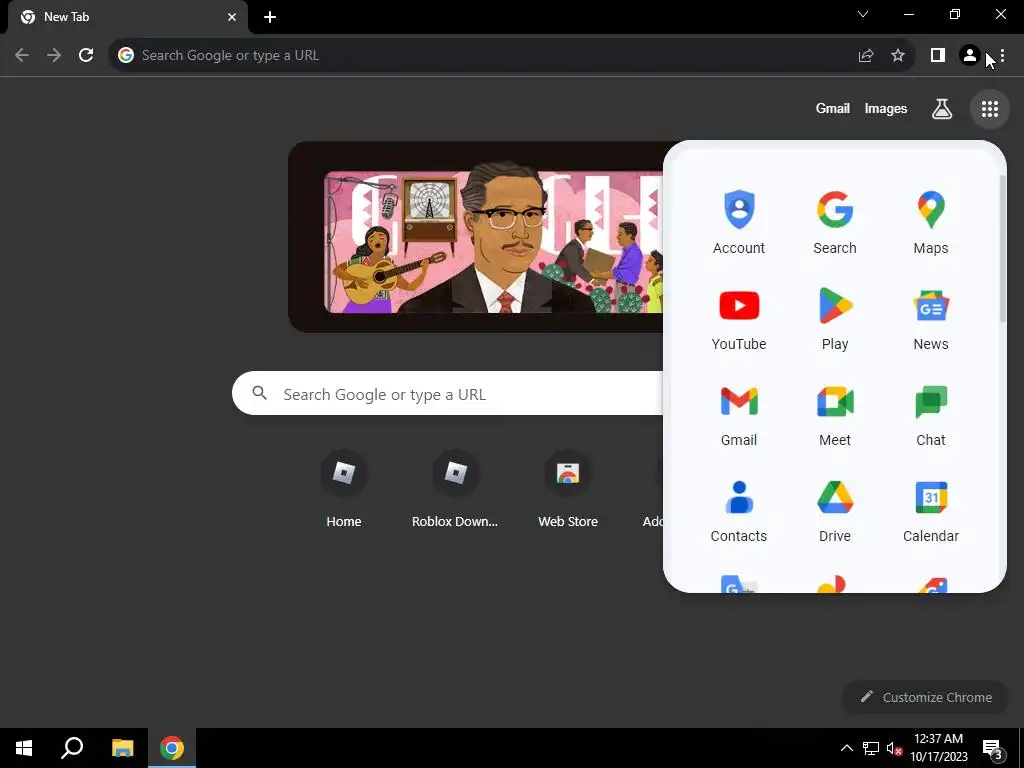Click the Images link at top
This screenshot has width=1024, height=768.
pos(886,109)
